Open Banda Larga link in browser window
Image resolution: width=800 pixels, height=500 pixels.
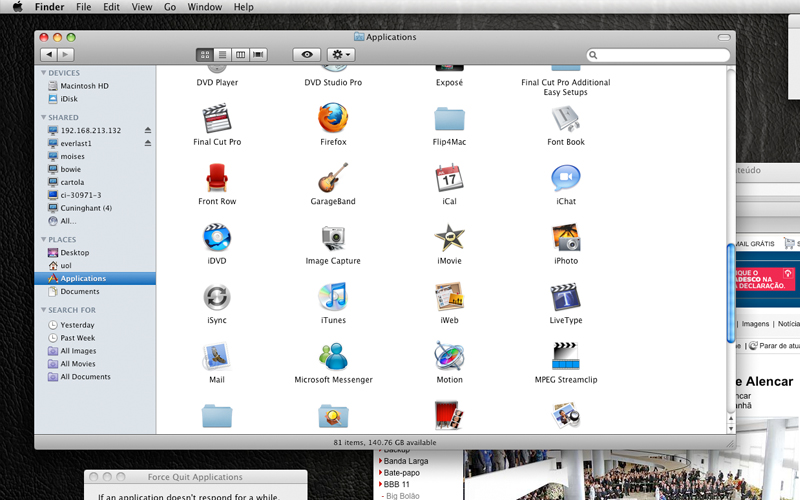pyautogui.click(x=406, y=461)
